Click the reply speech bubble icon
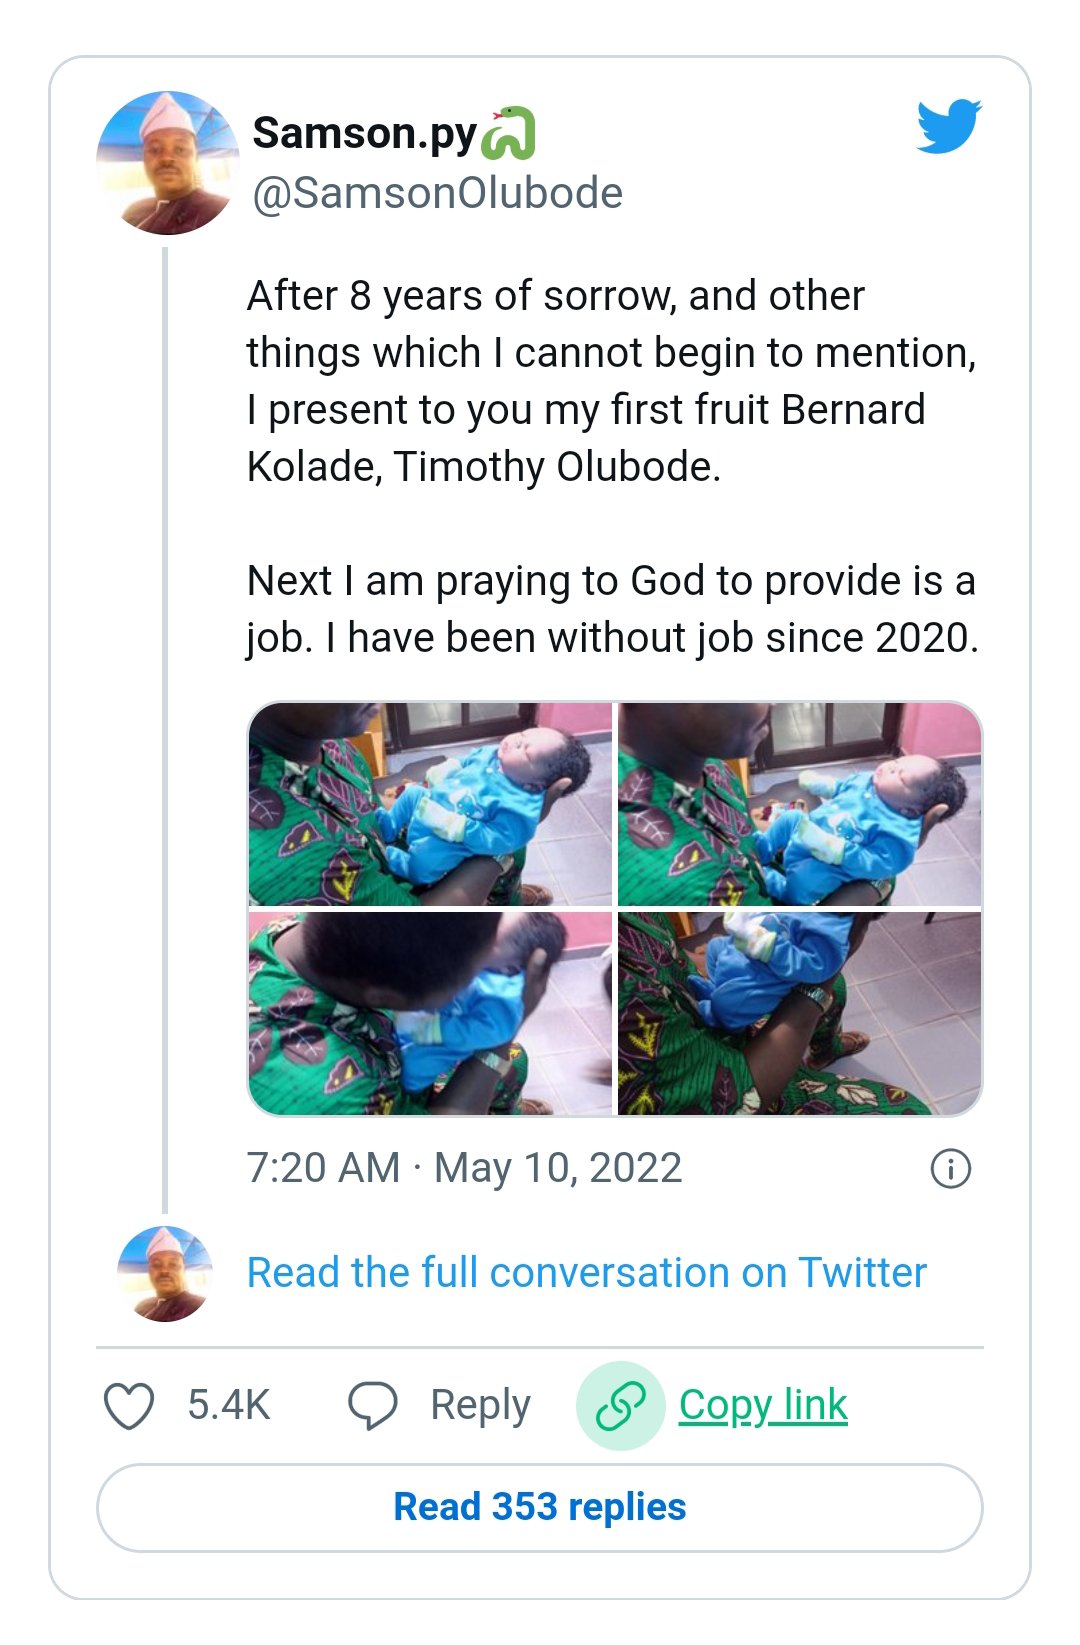Image resolution: width=1080 pixels, height=1645 pixels. (372, 1405)
